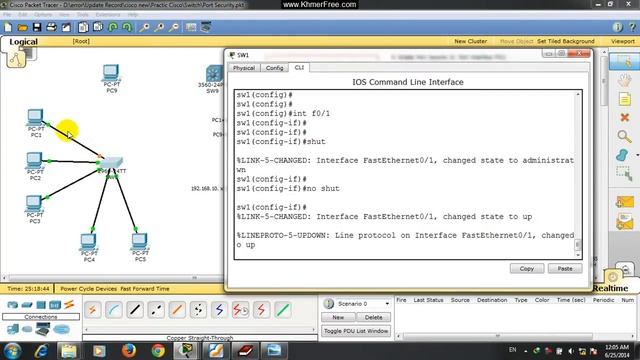Click the Network Information icon
This screenshot has width=640, height=360.
(x=618, y=27)
